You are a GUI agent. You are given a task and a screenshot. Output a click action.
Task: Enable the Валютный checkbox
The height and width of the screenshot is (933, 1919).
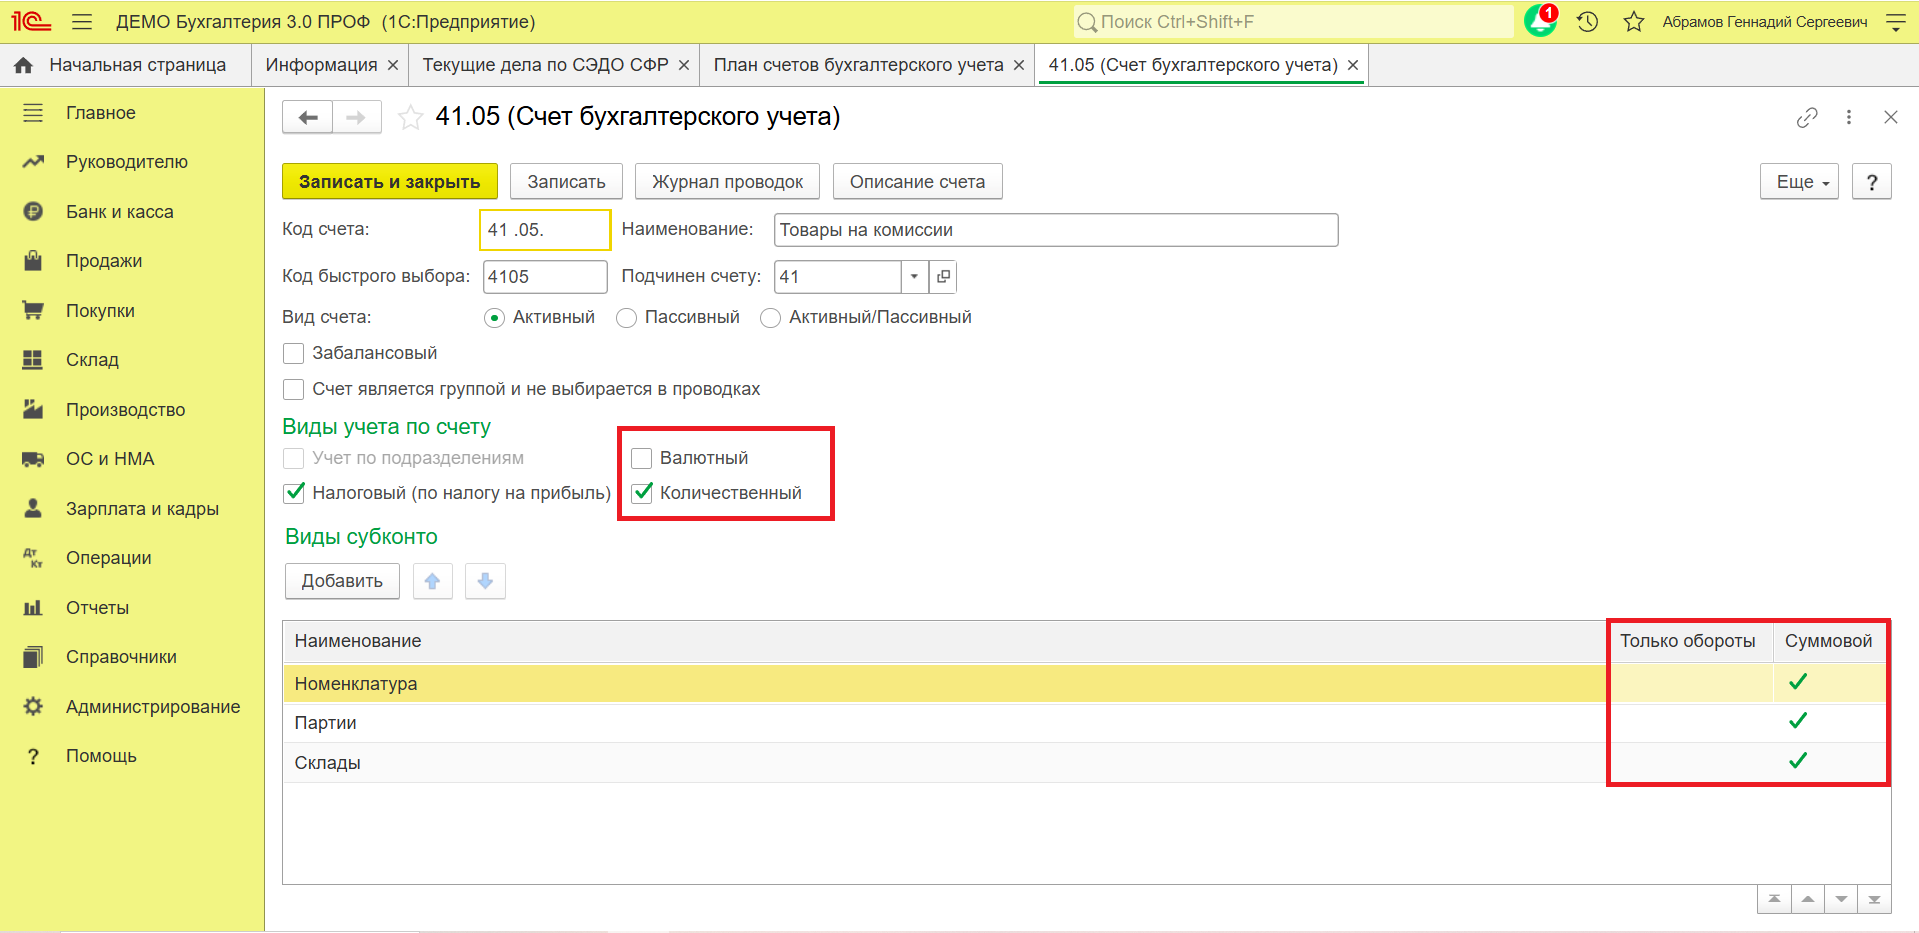pos(641,458)
